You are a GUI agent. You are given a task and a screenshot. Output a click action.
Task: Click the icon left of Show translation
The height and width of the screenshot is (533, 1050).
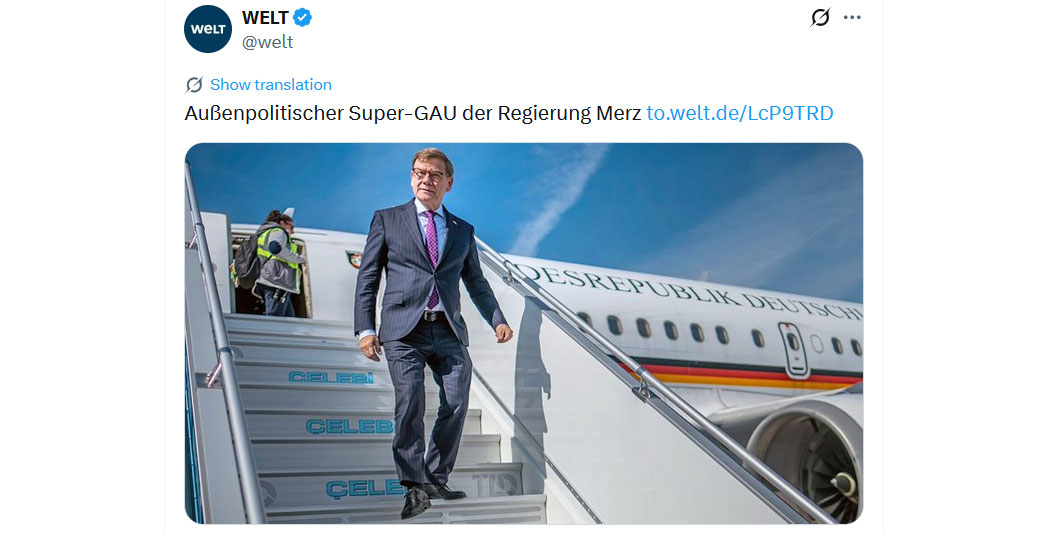point(194,85)
